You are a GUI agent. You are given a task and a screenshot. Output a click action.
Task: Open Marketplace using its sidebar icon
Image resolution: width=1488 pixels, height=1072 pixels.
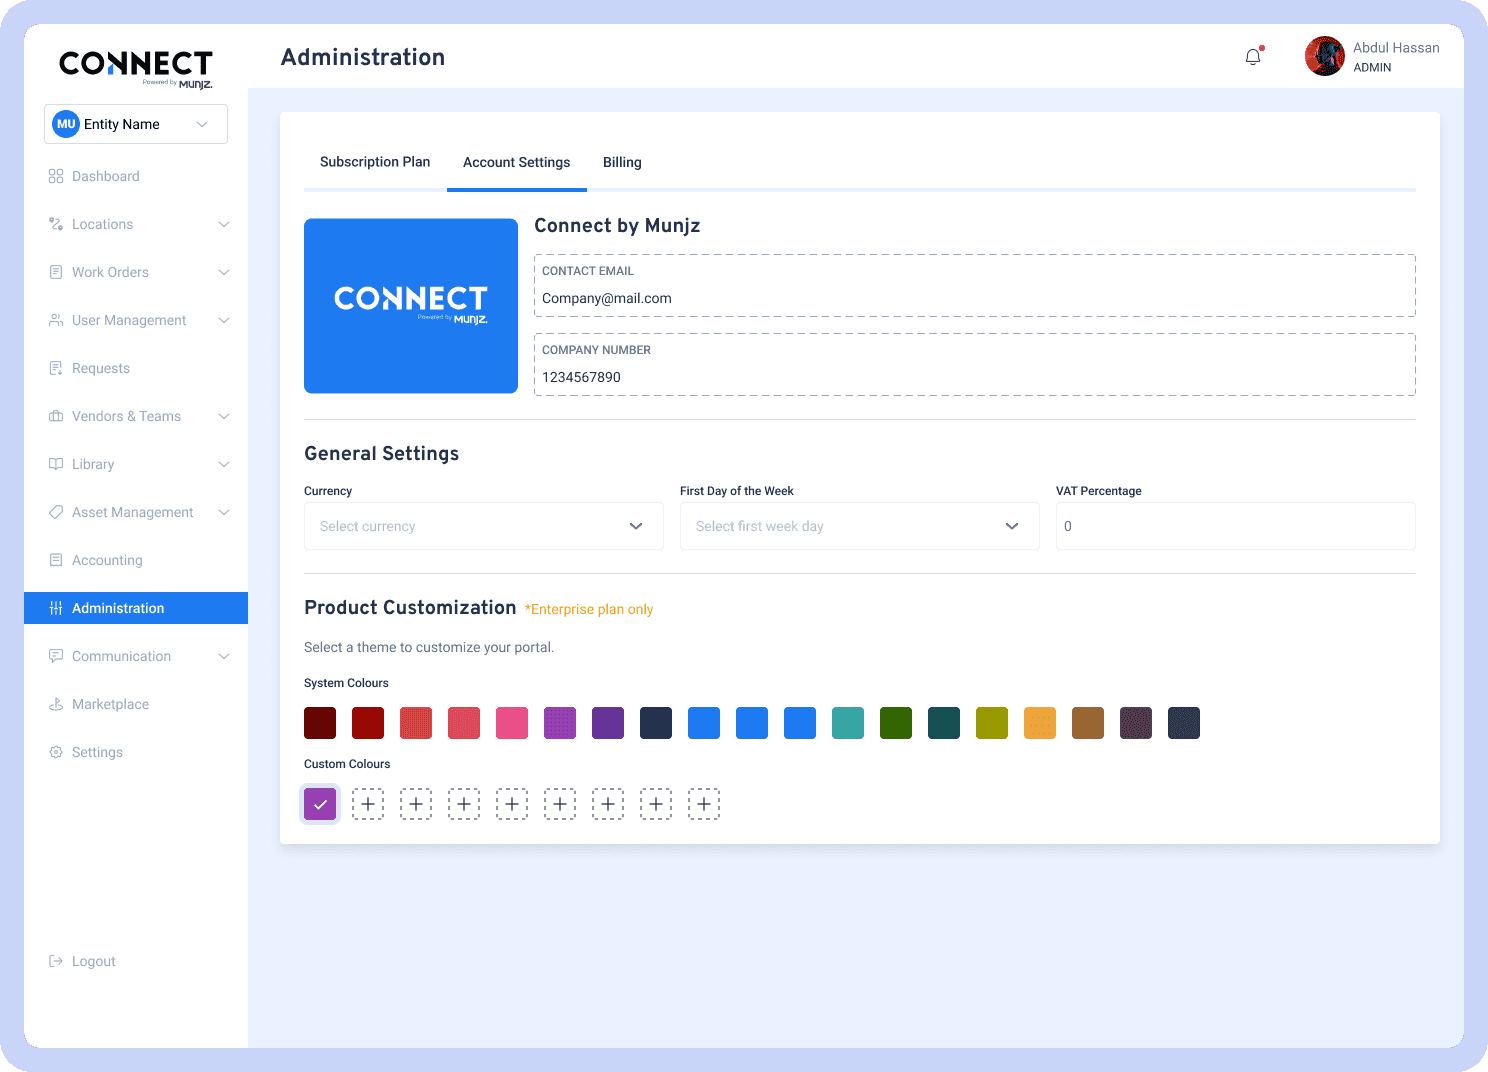(x=56, y=704)
